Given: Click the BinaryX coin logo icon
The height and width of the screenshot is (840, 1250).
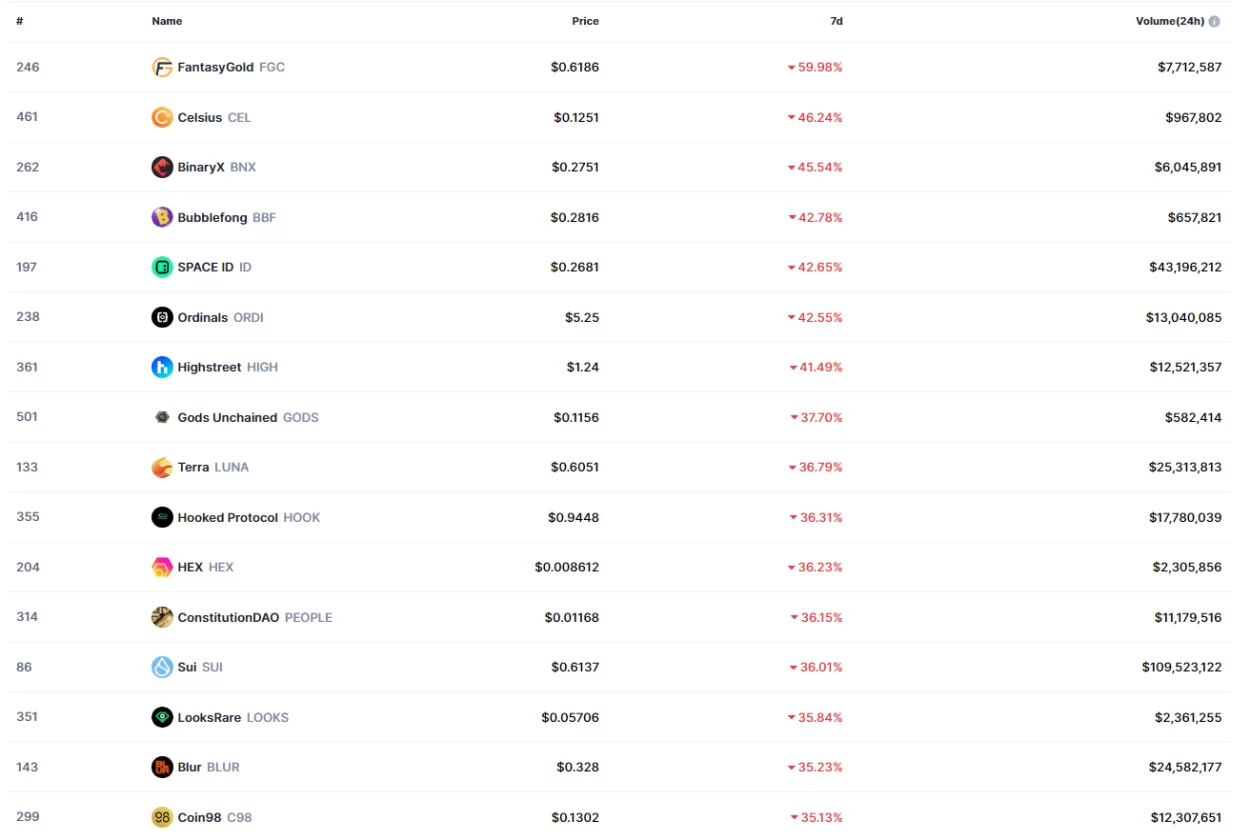Looking at the screenshot, I should click(162, 167).
